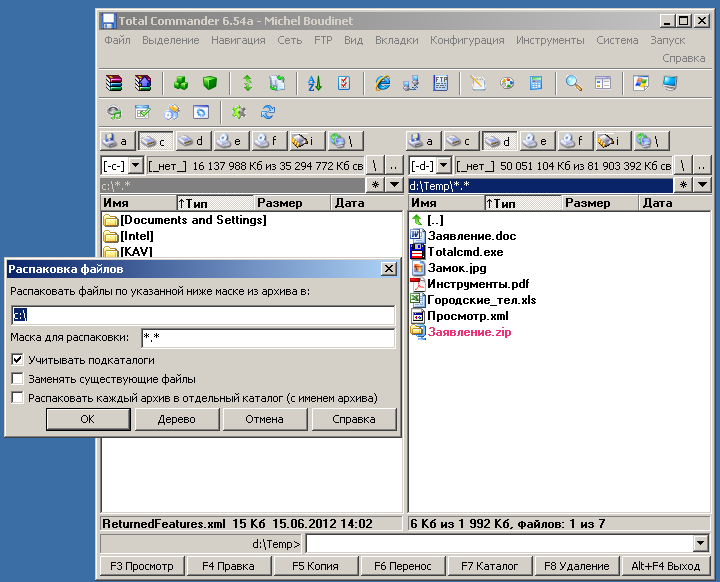The image size is (720, 582).
Task: Open right panel favorites asterisk button
Action: point(683,185)
